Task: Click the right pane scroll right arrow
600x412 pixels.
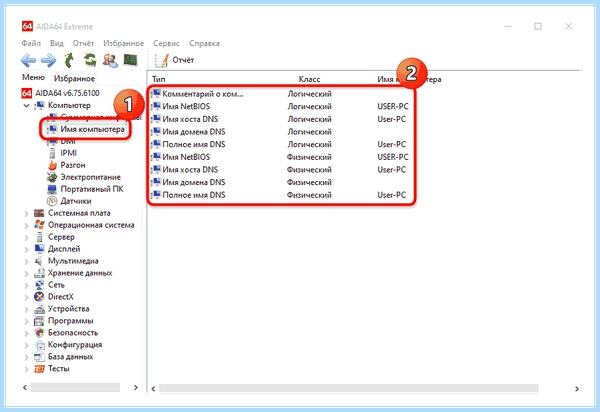Action: coord(577,389)
